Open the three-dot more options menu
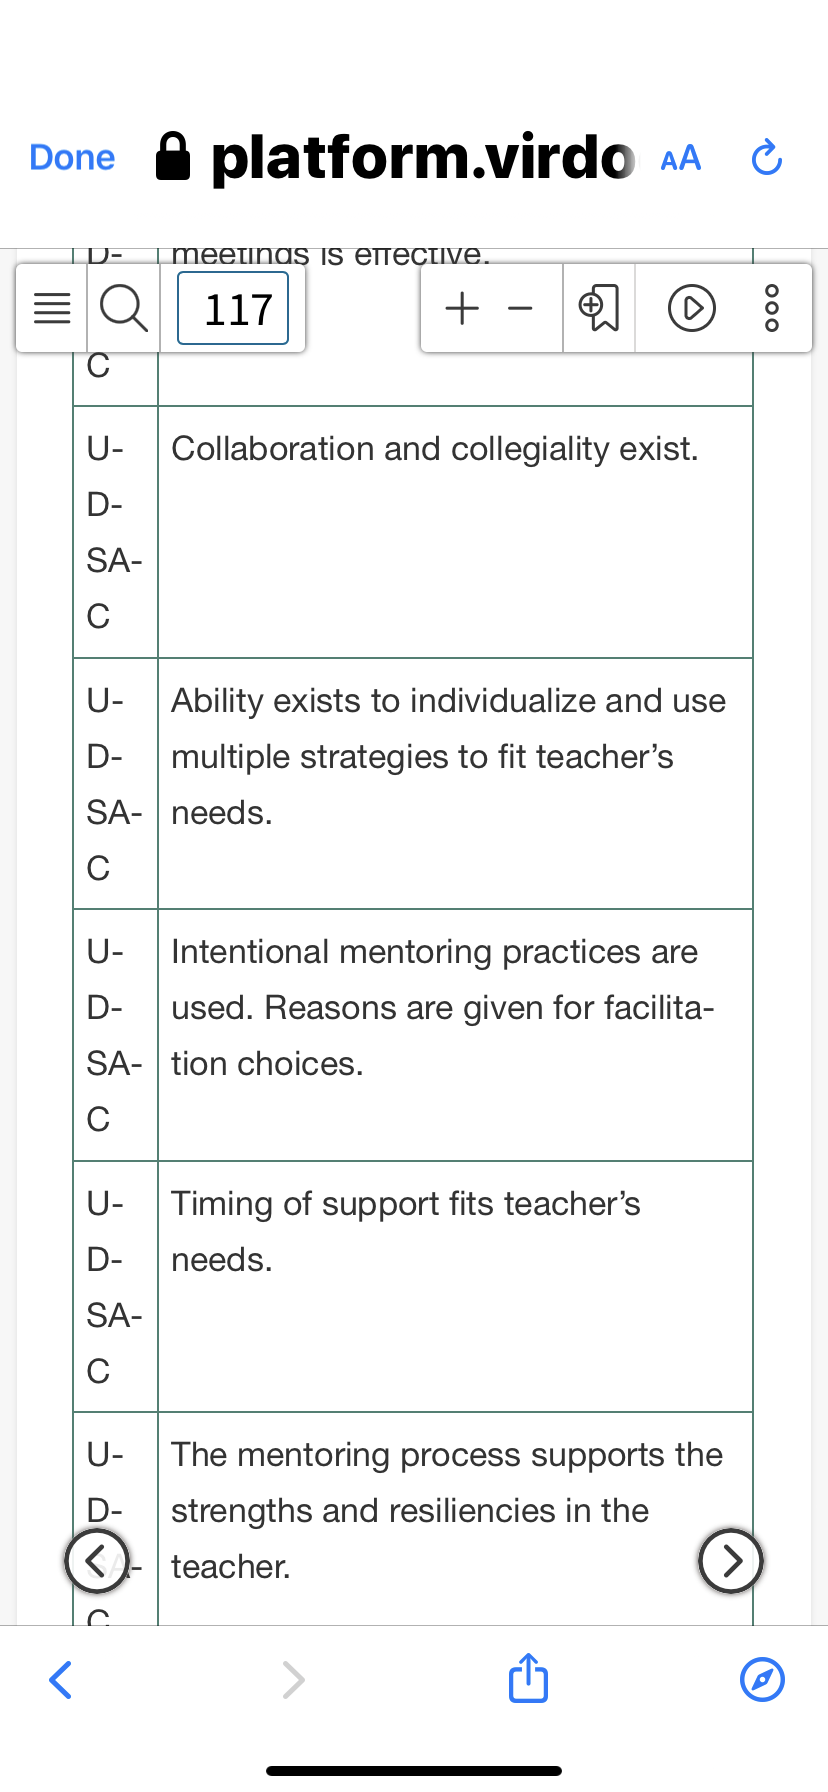Image resolution: width=828 pixels, height=1792 pixels. (771, 308)
